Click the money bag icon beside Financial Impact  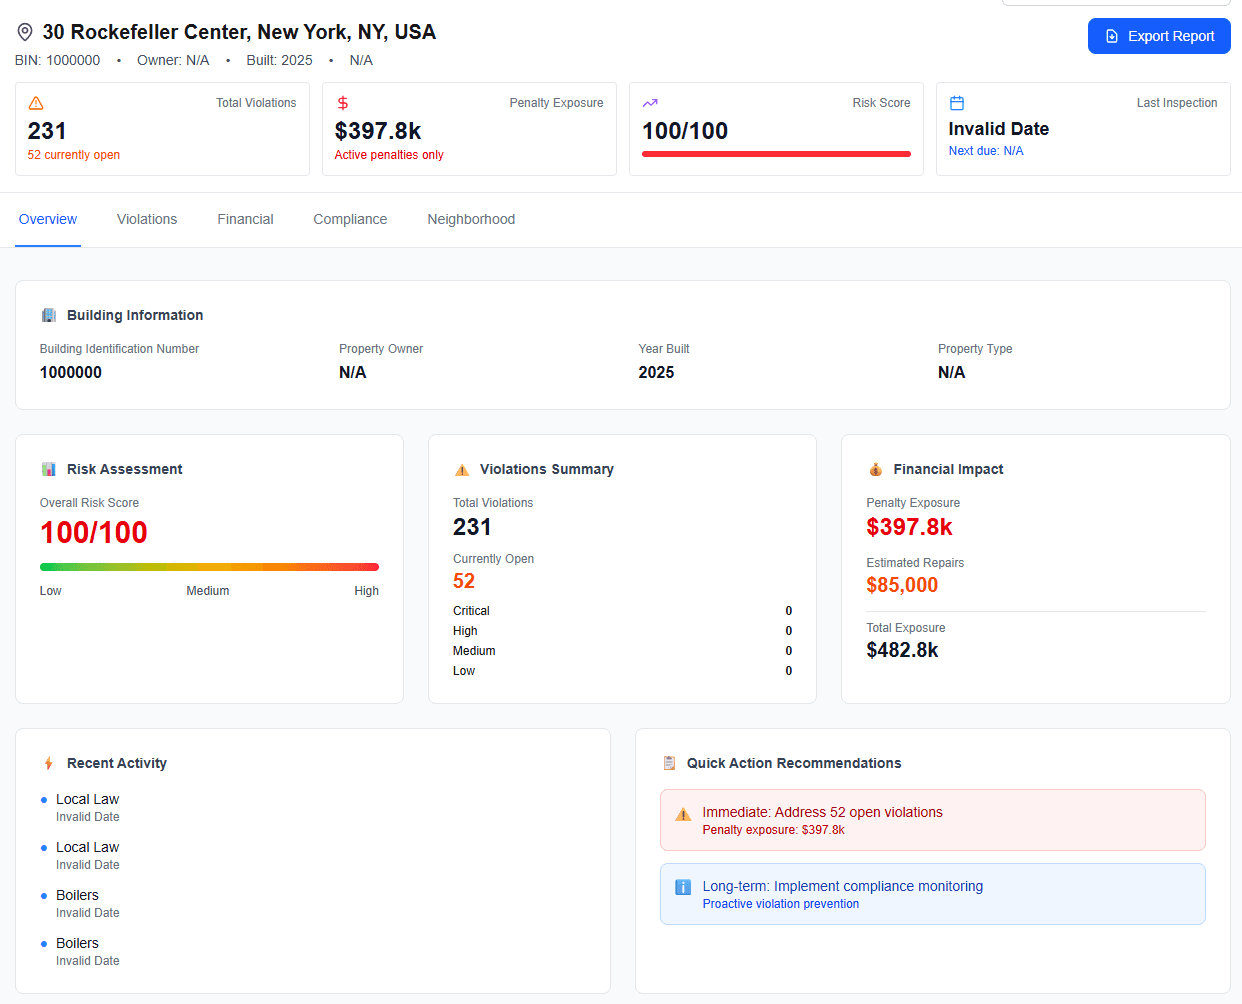coord(875,469)
